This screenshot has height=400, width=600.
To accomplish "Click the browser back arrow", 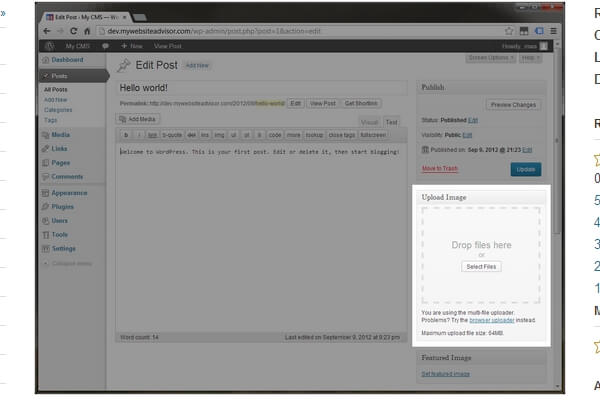I will pyautogui.click(x=47, y=31).
